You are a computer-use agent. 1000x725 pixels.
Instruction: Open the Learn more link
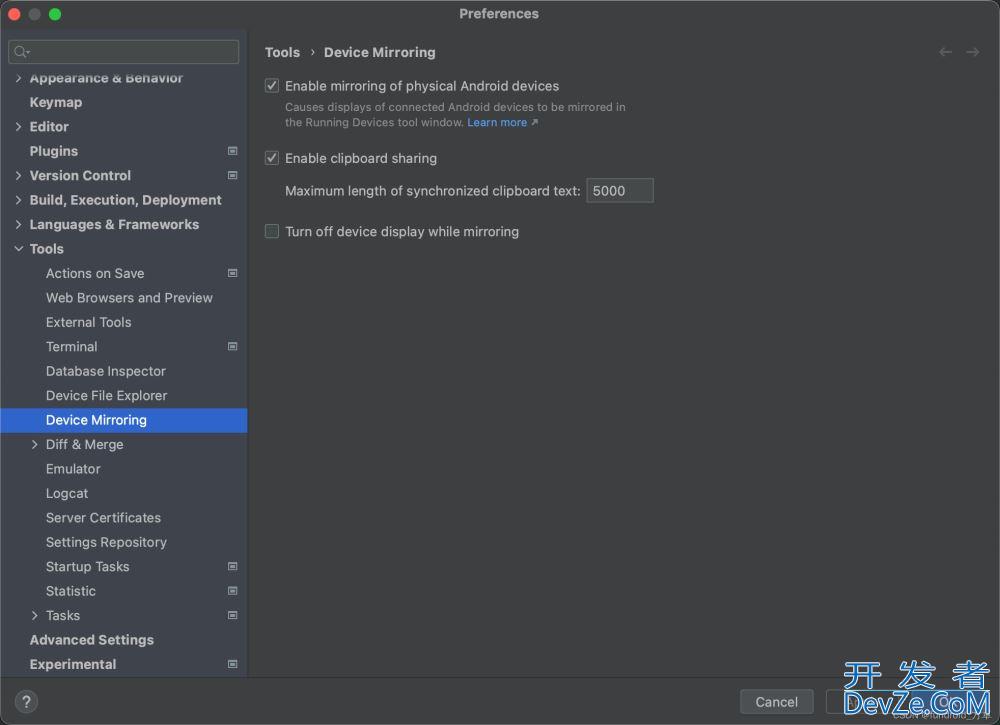coord(497,122)
